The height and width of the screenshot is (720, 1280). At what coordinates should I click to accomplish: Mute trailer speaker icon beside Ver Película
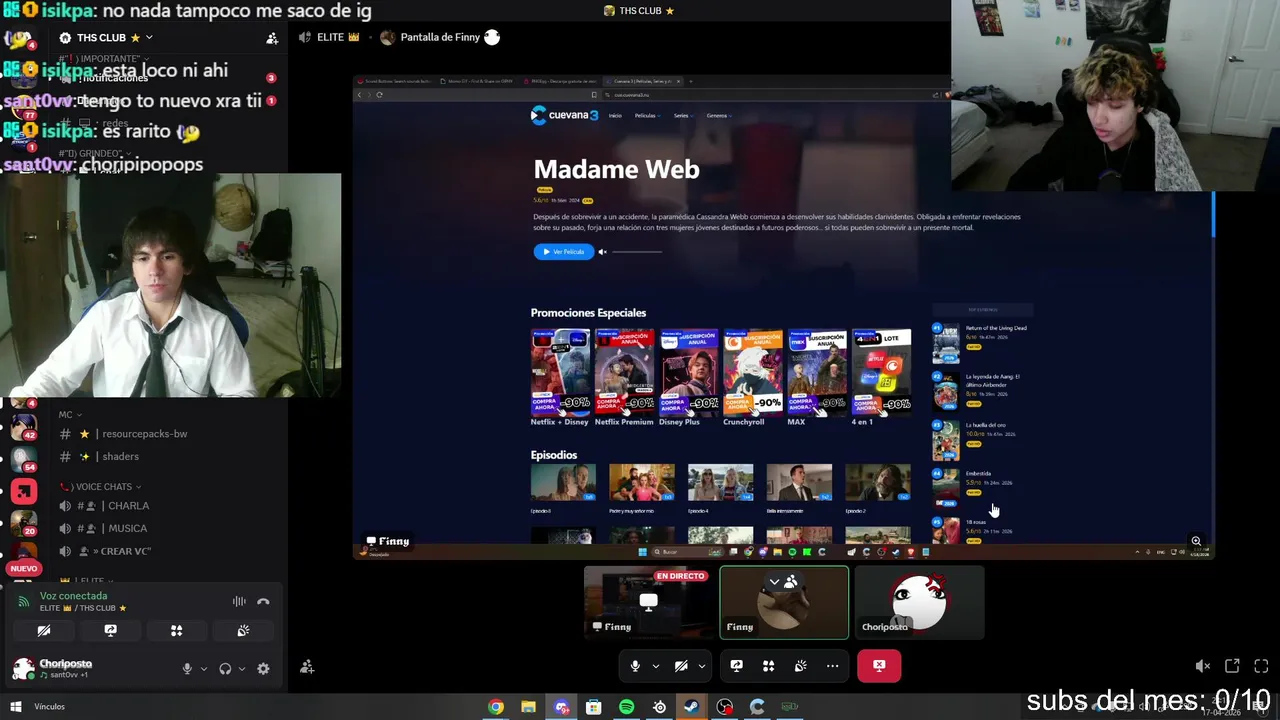(x=602, y=252)
